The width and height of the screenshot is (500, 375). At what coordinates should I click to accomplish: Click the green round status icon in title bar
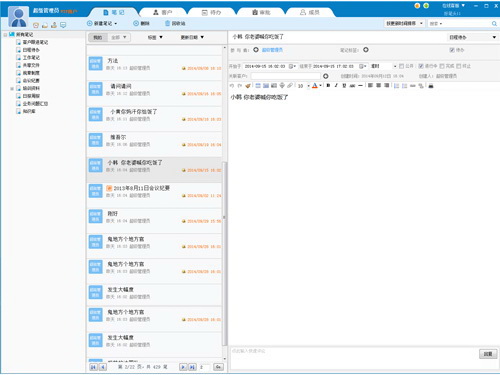426,6
